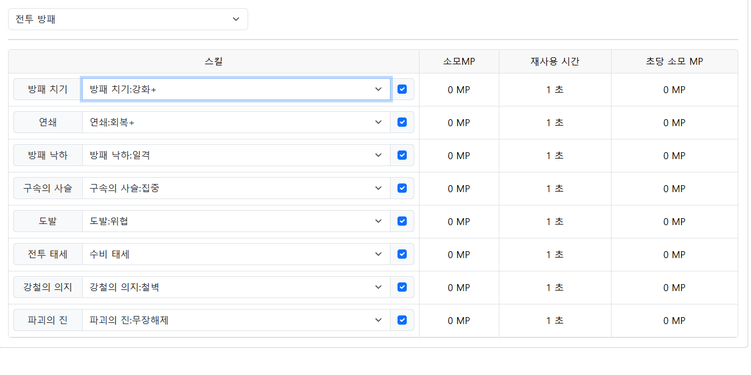Viewport: 751px width, 375px height.
Task: Uncheck the 방패 낙하 row checkbox
Action: [402, 155]
